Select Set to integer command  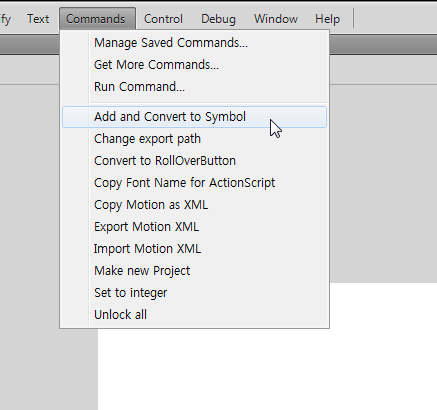(x=195, y=293)
